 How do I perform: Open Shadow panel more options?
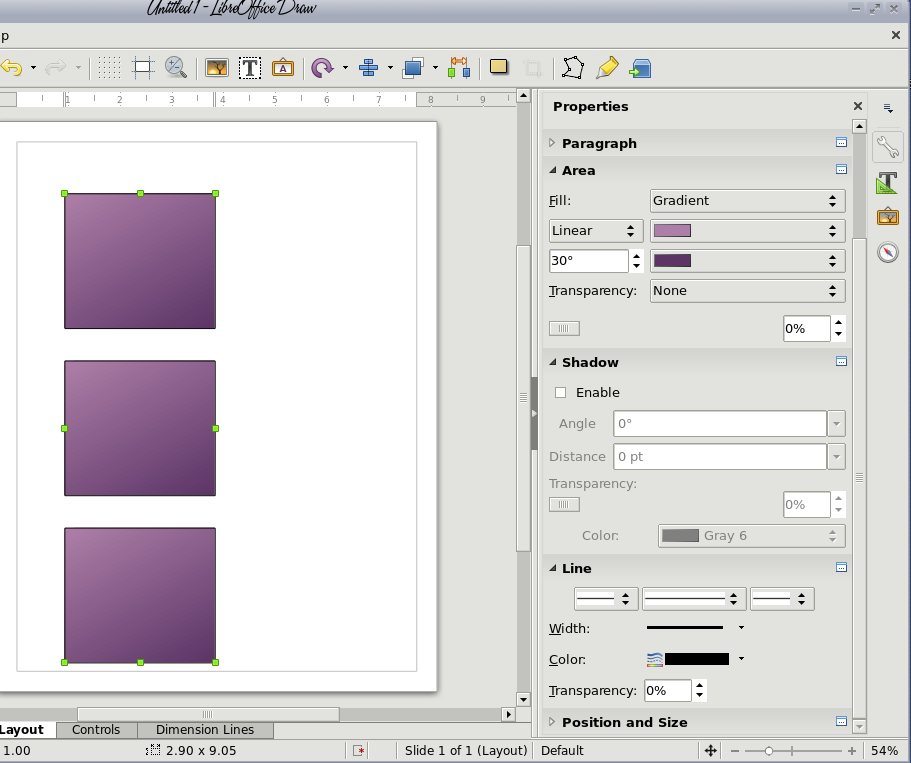[841, 361]
